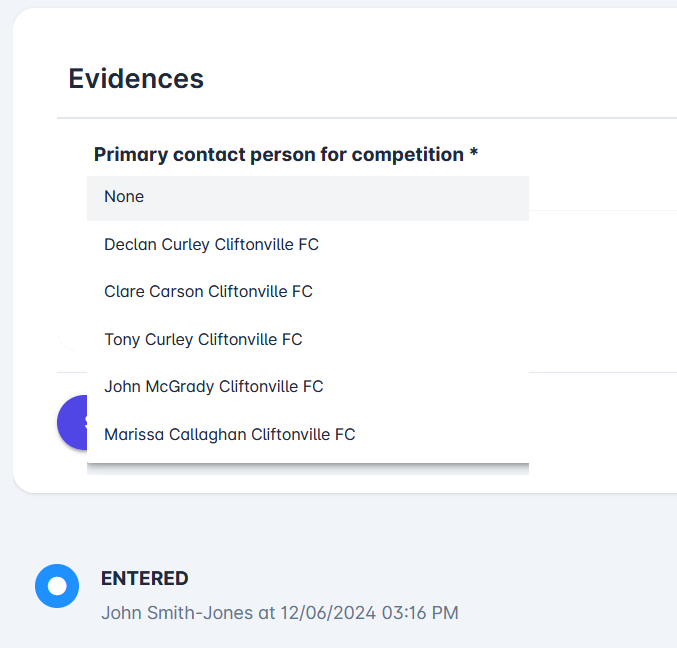Pick Clare Carson Cliftonville FC
Screen dimensions: 677x648
[x=208, y=292]
